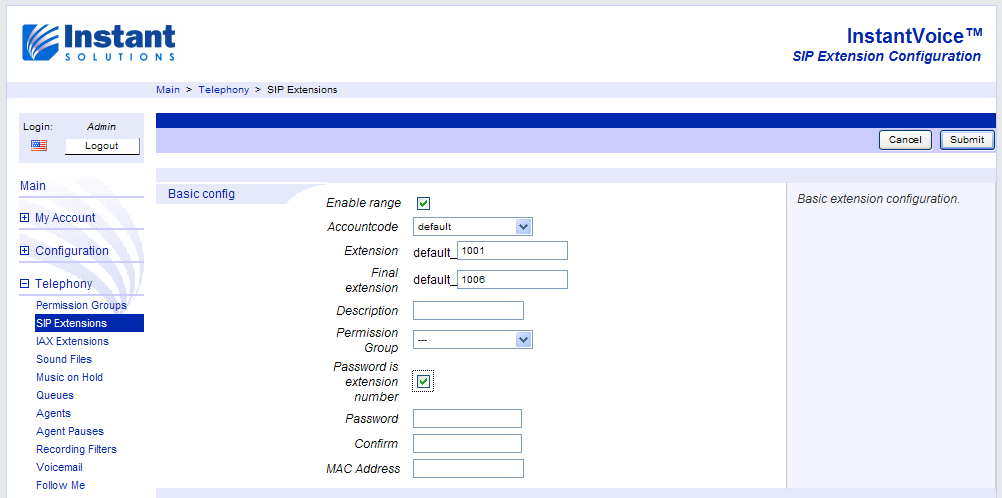Click the Instant Solutions logo
The width and height of the screenshot is (1002, 498).
tap(98, 43)
